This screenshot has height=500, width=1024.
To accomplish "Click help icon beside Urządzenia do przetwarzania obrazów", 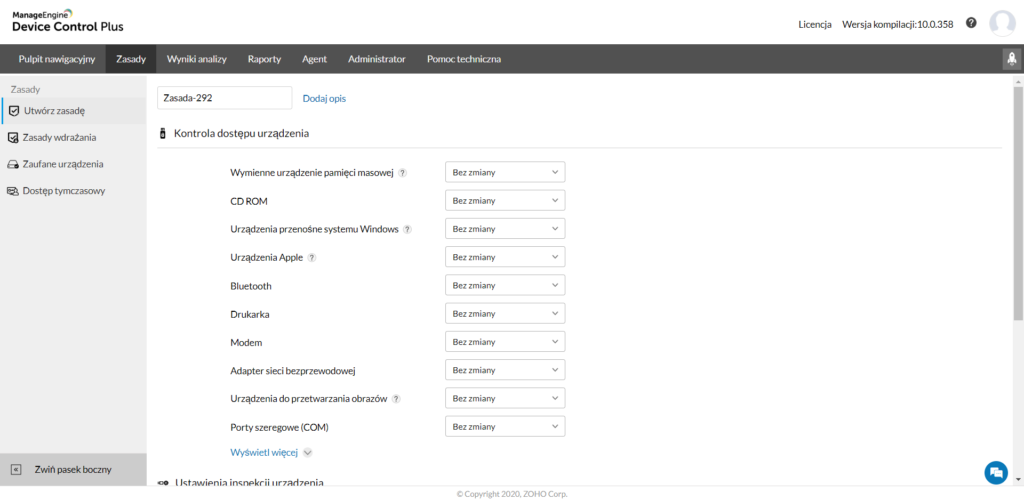I will (x=396, y=399).
